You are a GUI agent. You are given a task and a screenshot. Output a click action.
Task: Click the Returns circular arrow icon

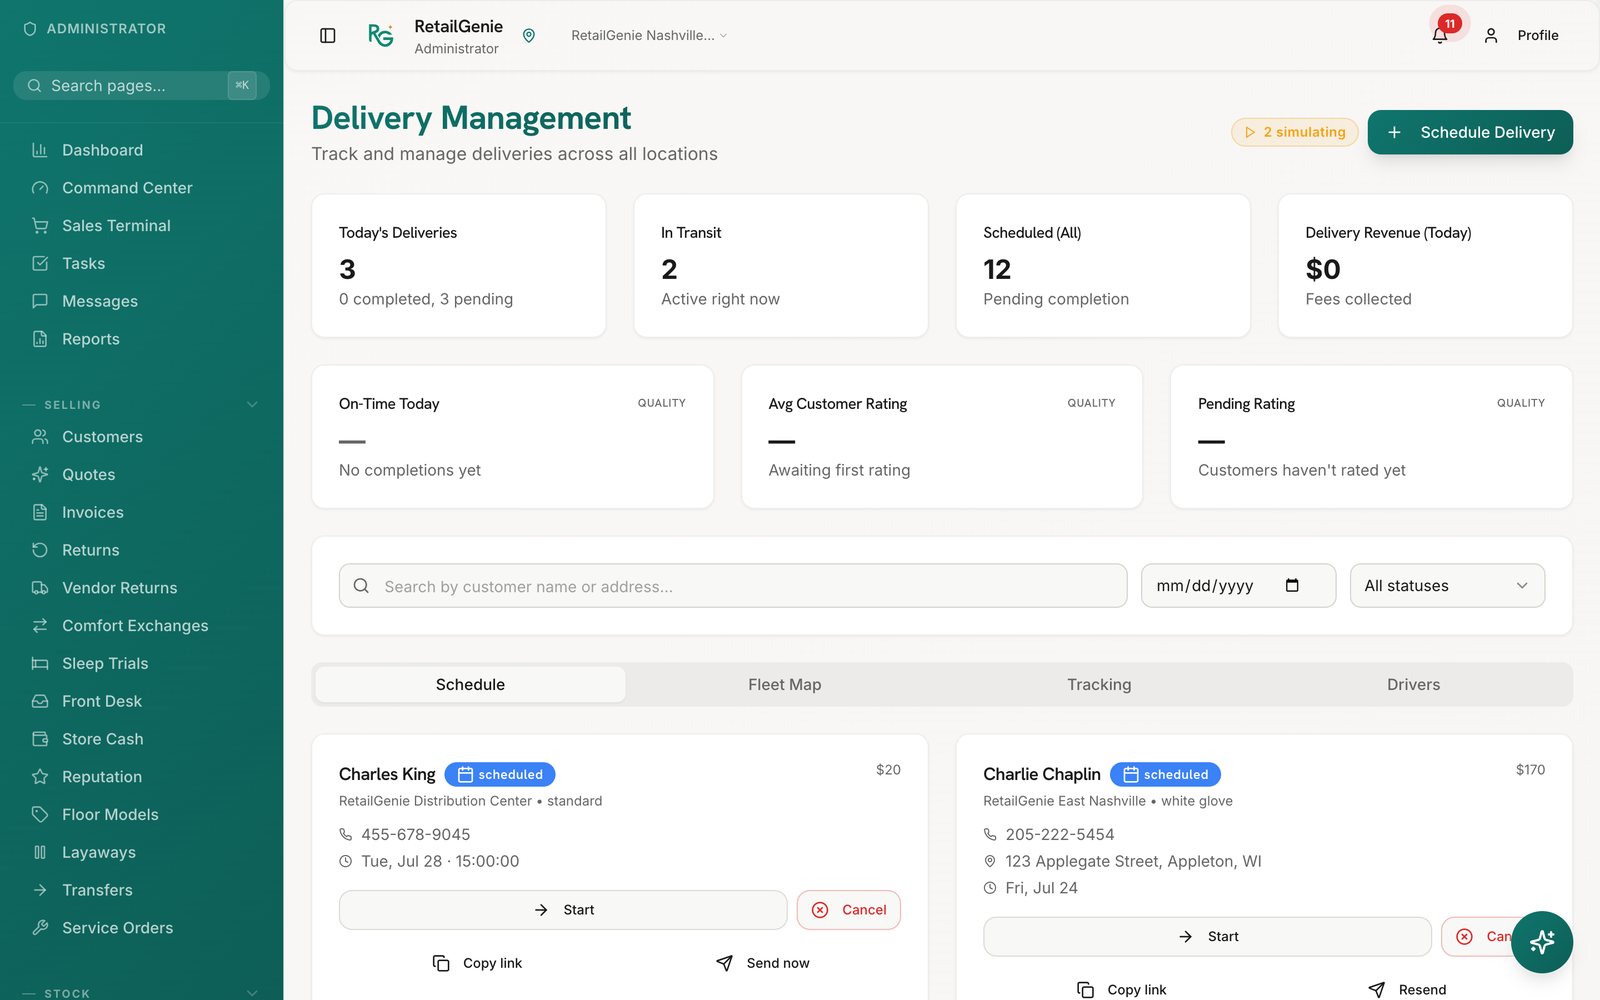[x=40, y=550]
